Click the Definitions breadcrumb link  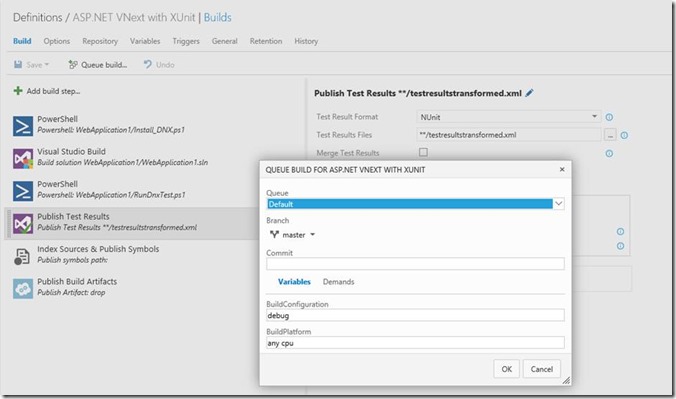pyautogui.click(x=38, y=17)
